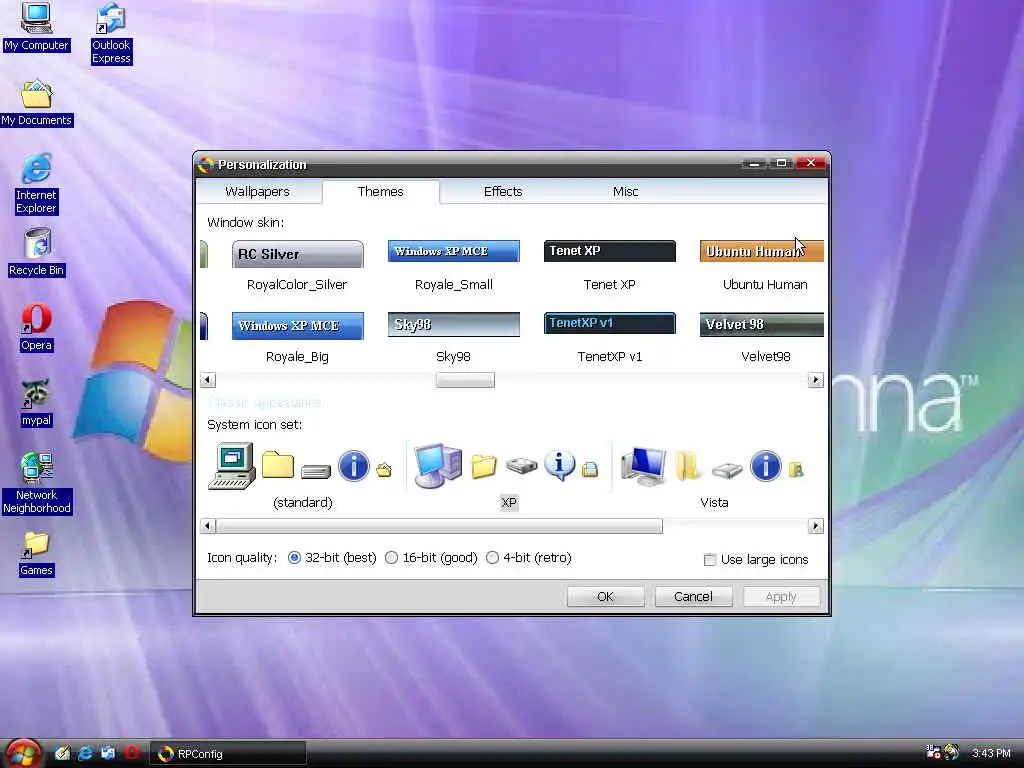This screenshot has width=1024, height=768.
Task: Click the Cancel button
Action: (x=693, y=596)
